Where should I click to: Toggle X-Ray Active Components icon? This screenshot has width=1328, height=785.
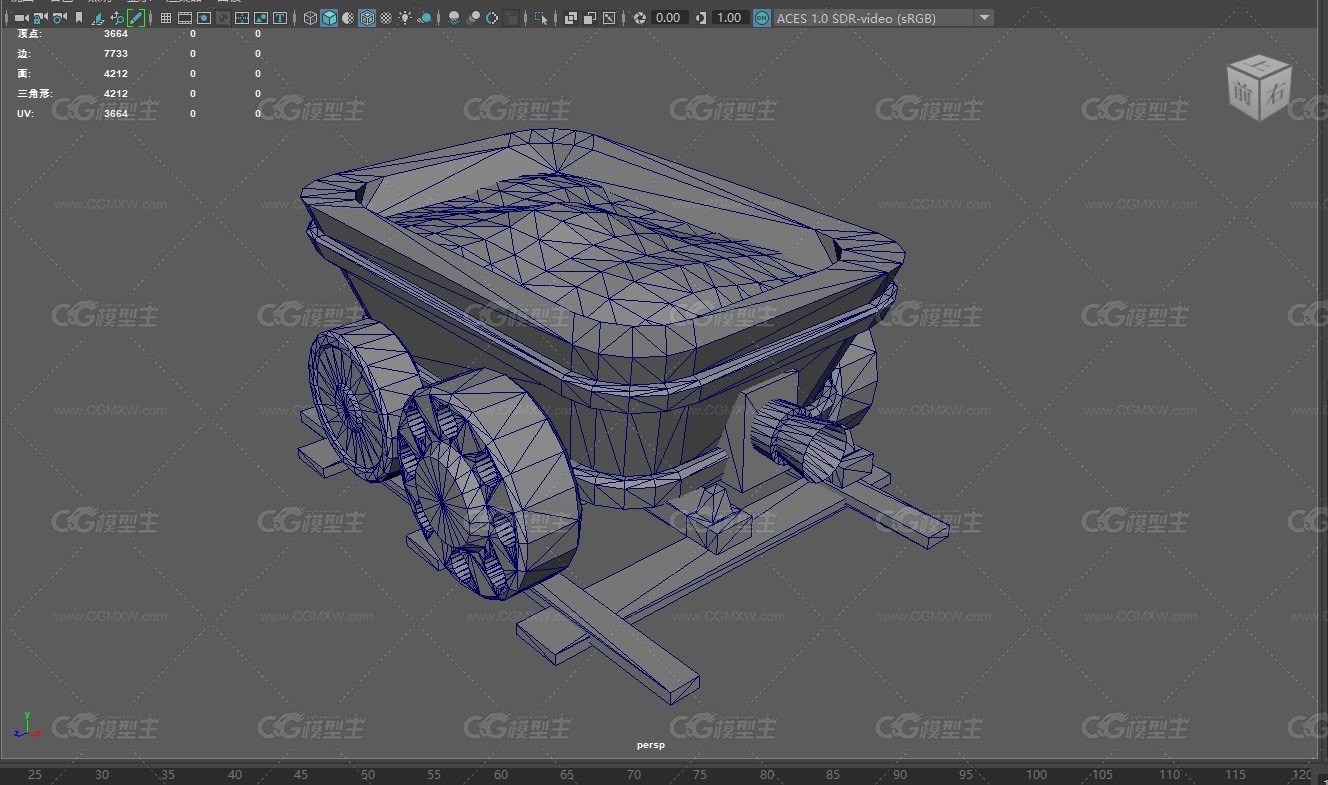(x=590, y=18)
